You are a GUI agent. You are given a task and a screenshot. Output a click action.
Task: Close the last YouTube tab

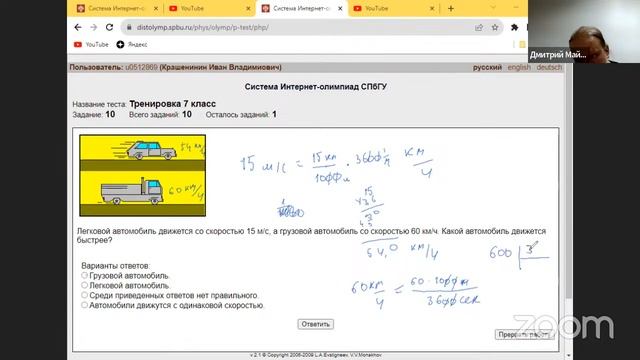pyautogui.click(x=432, y=8)
